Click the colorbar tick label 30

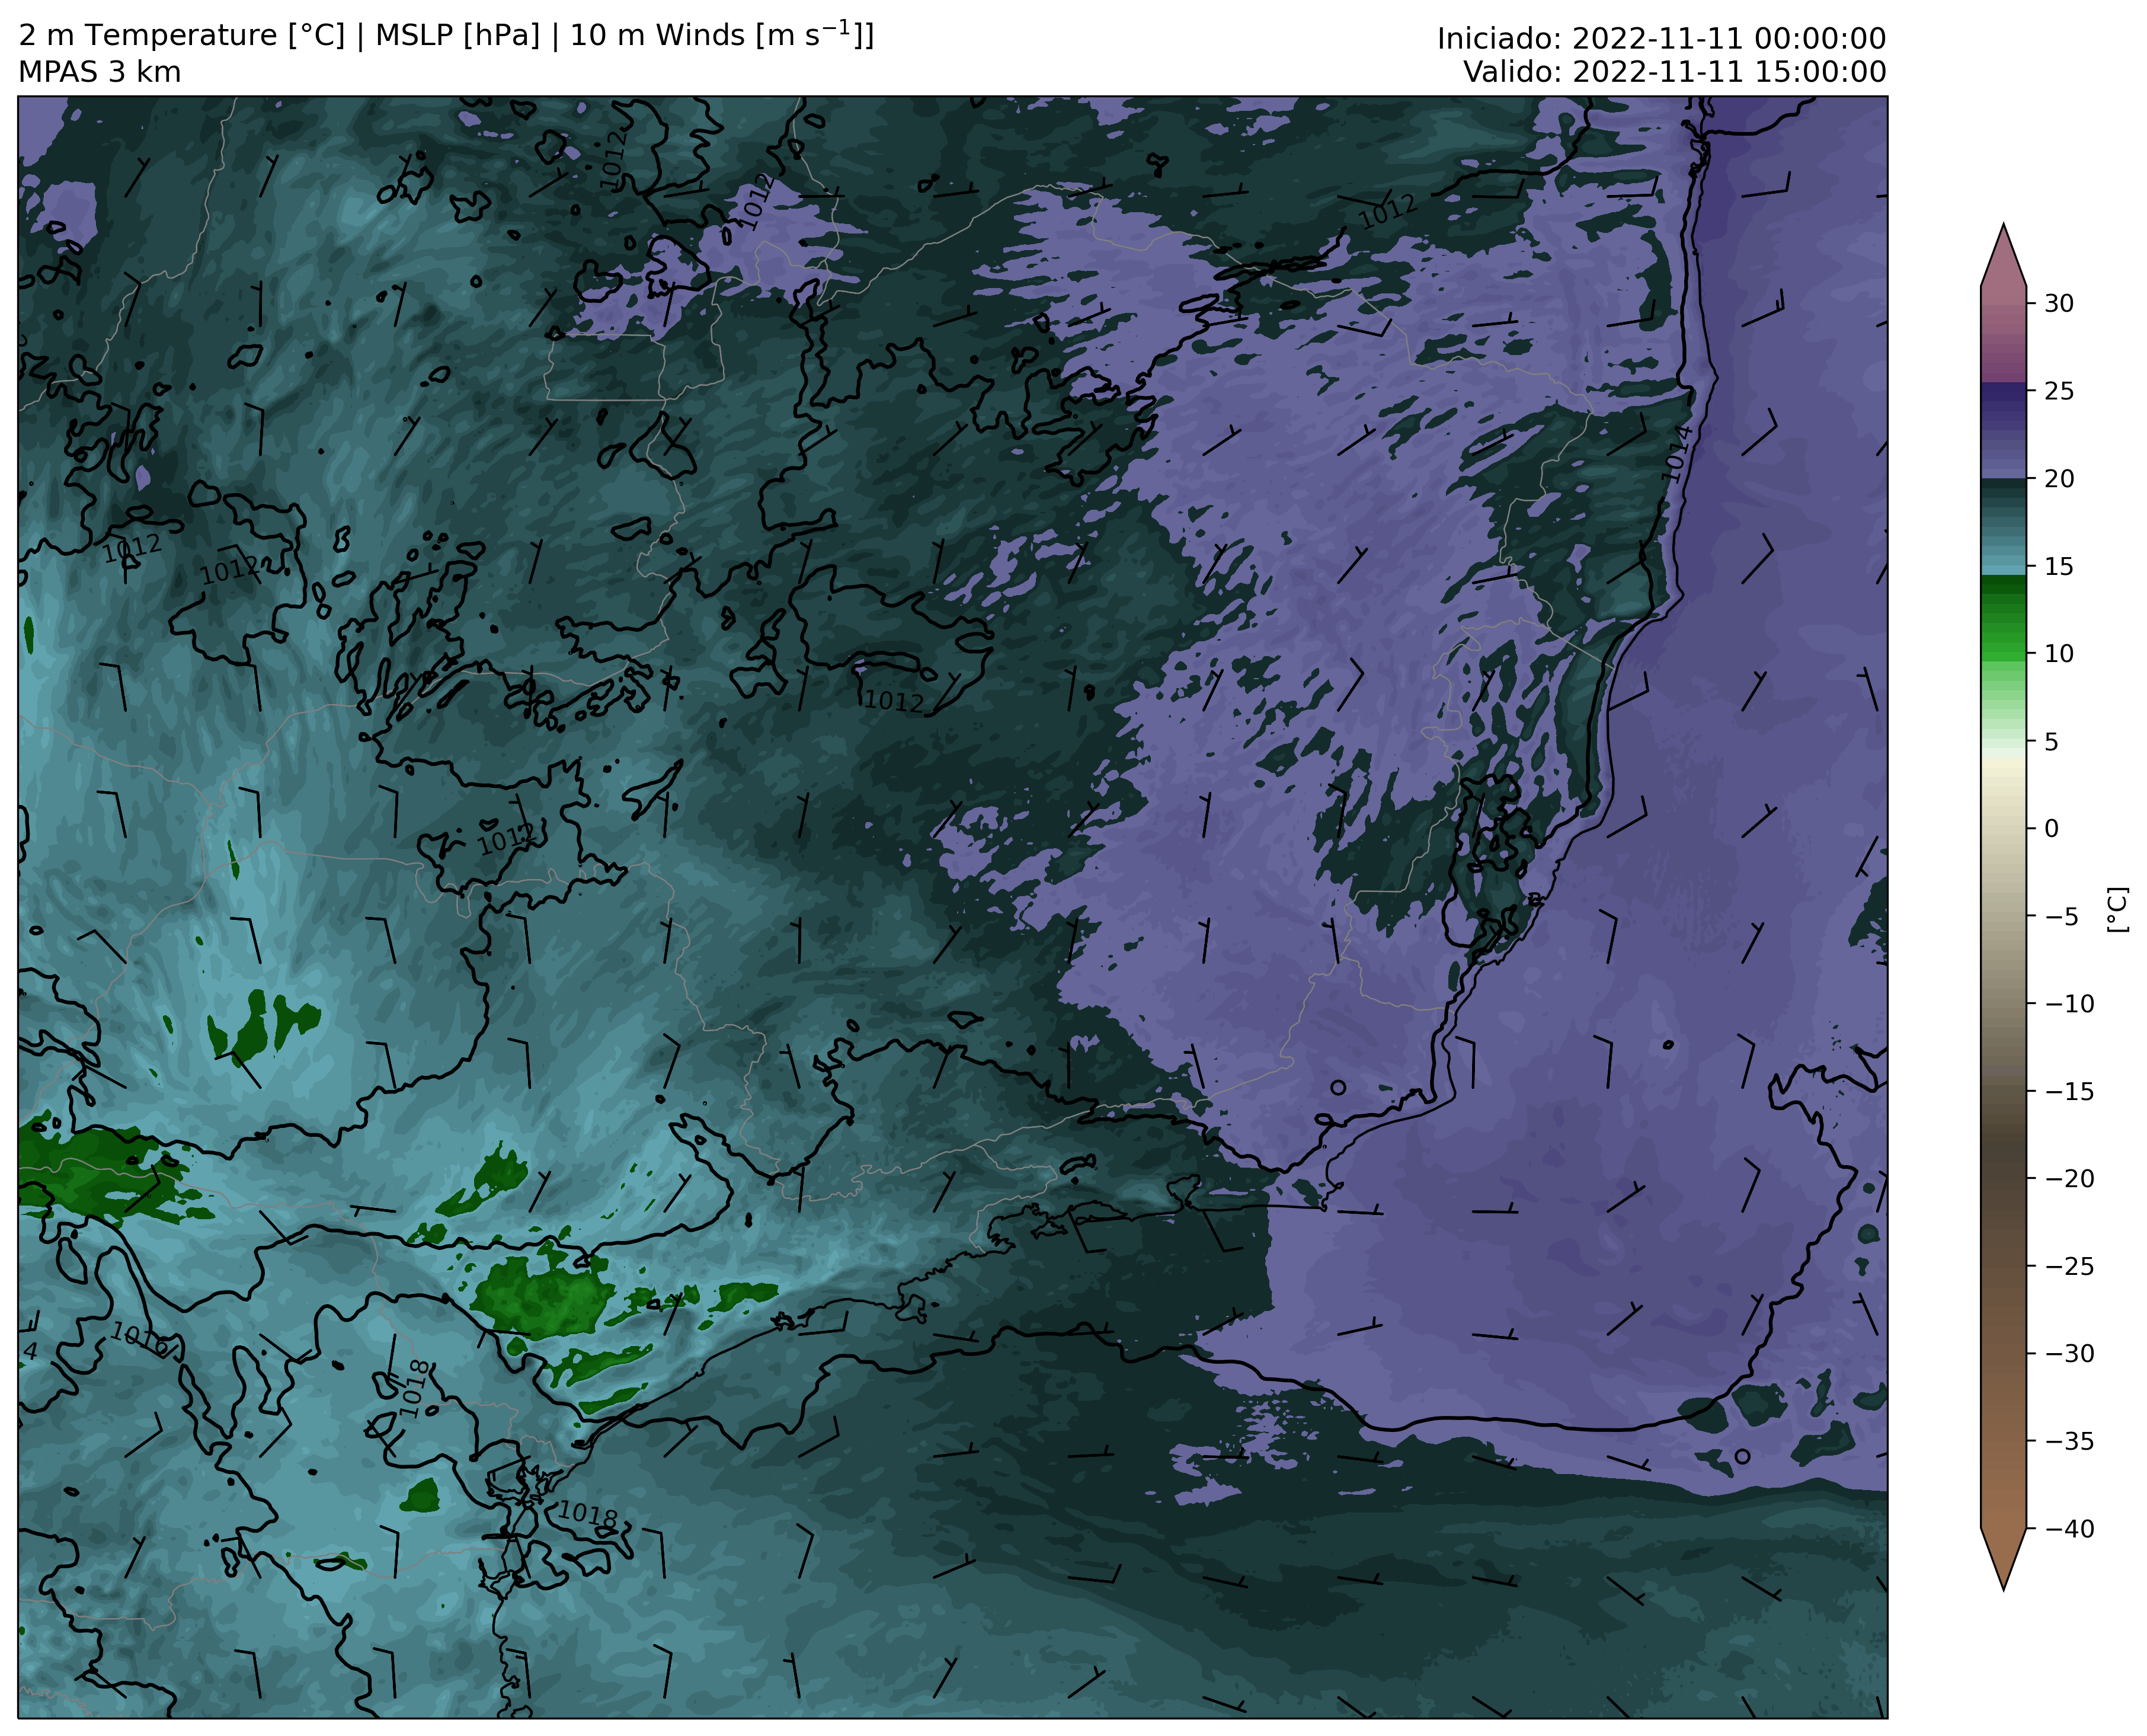(x=2058, y=303)
